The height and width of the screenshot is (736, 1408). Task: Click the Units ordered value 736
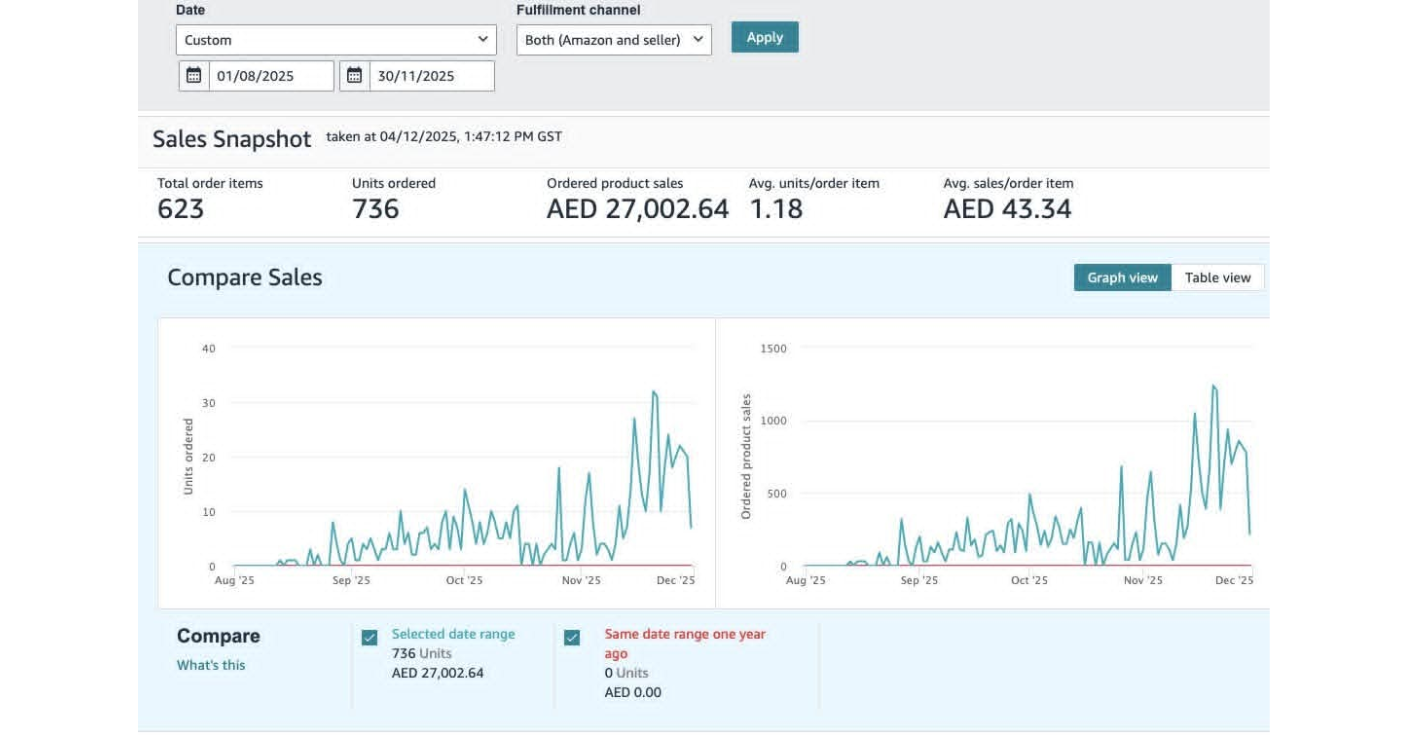[375, 209]
